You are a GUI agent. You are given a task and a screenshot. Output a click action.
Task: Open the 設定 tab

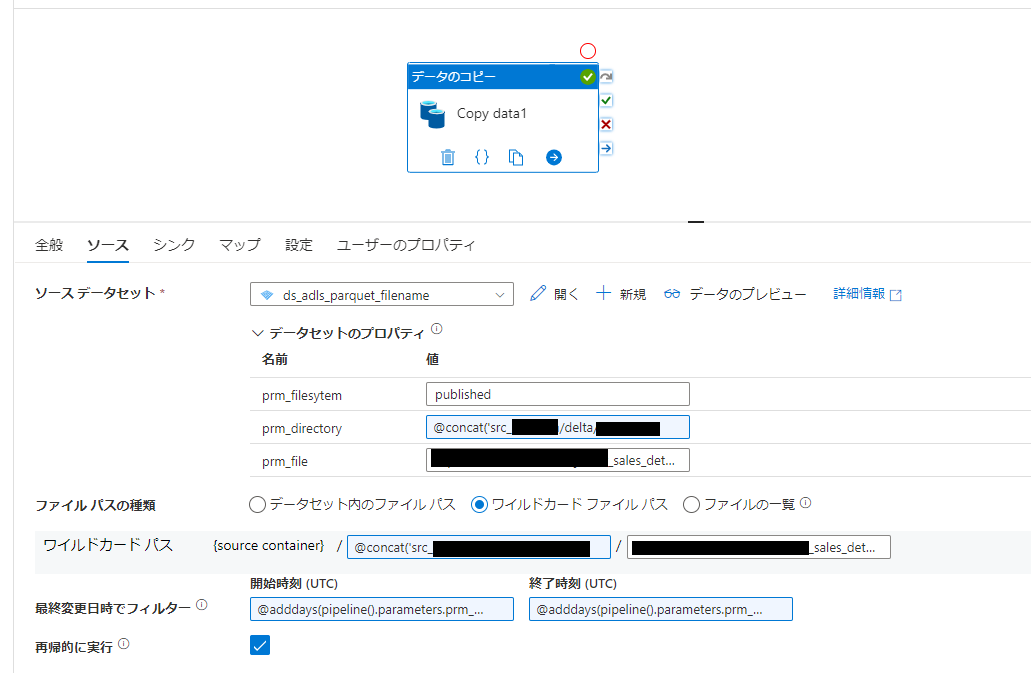pyautogui.click(x=299, y=245)
